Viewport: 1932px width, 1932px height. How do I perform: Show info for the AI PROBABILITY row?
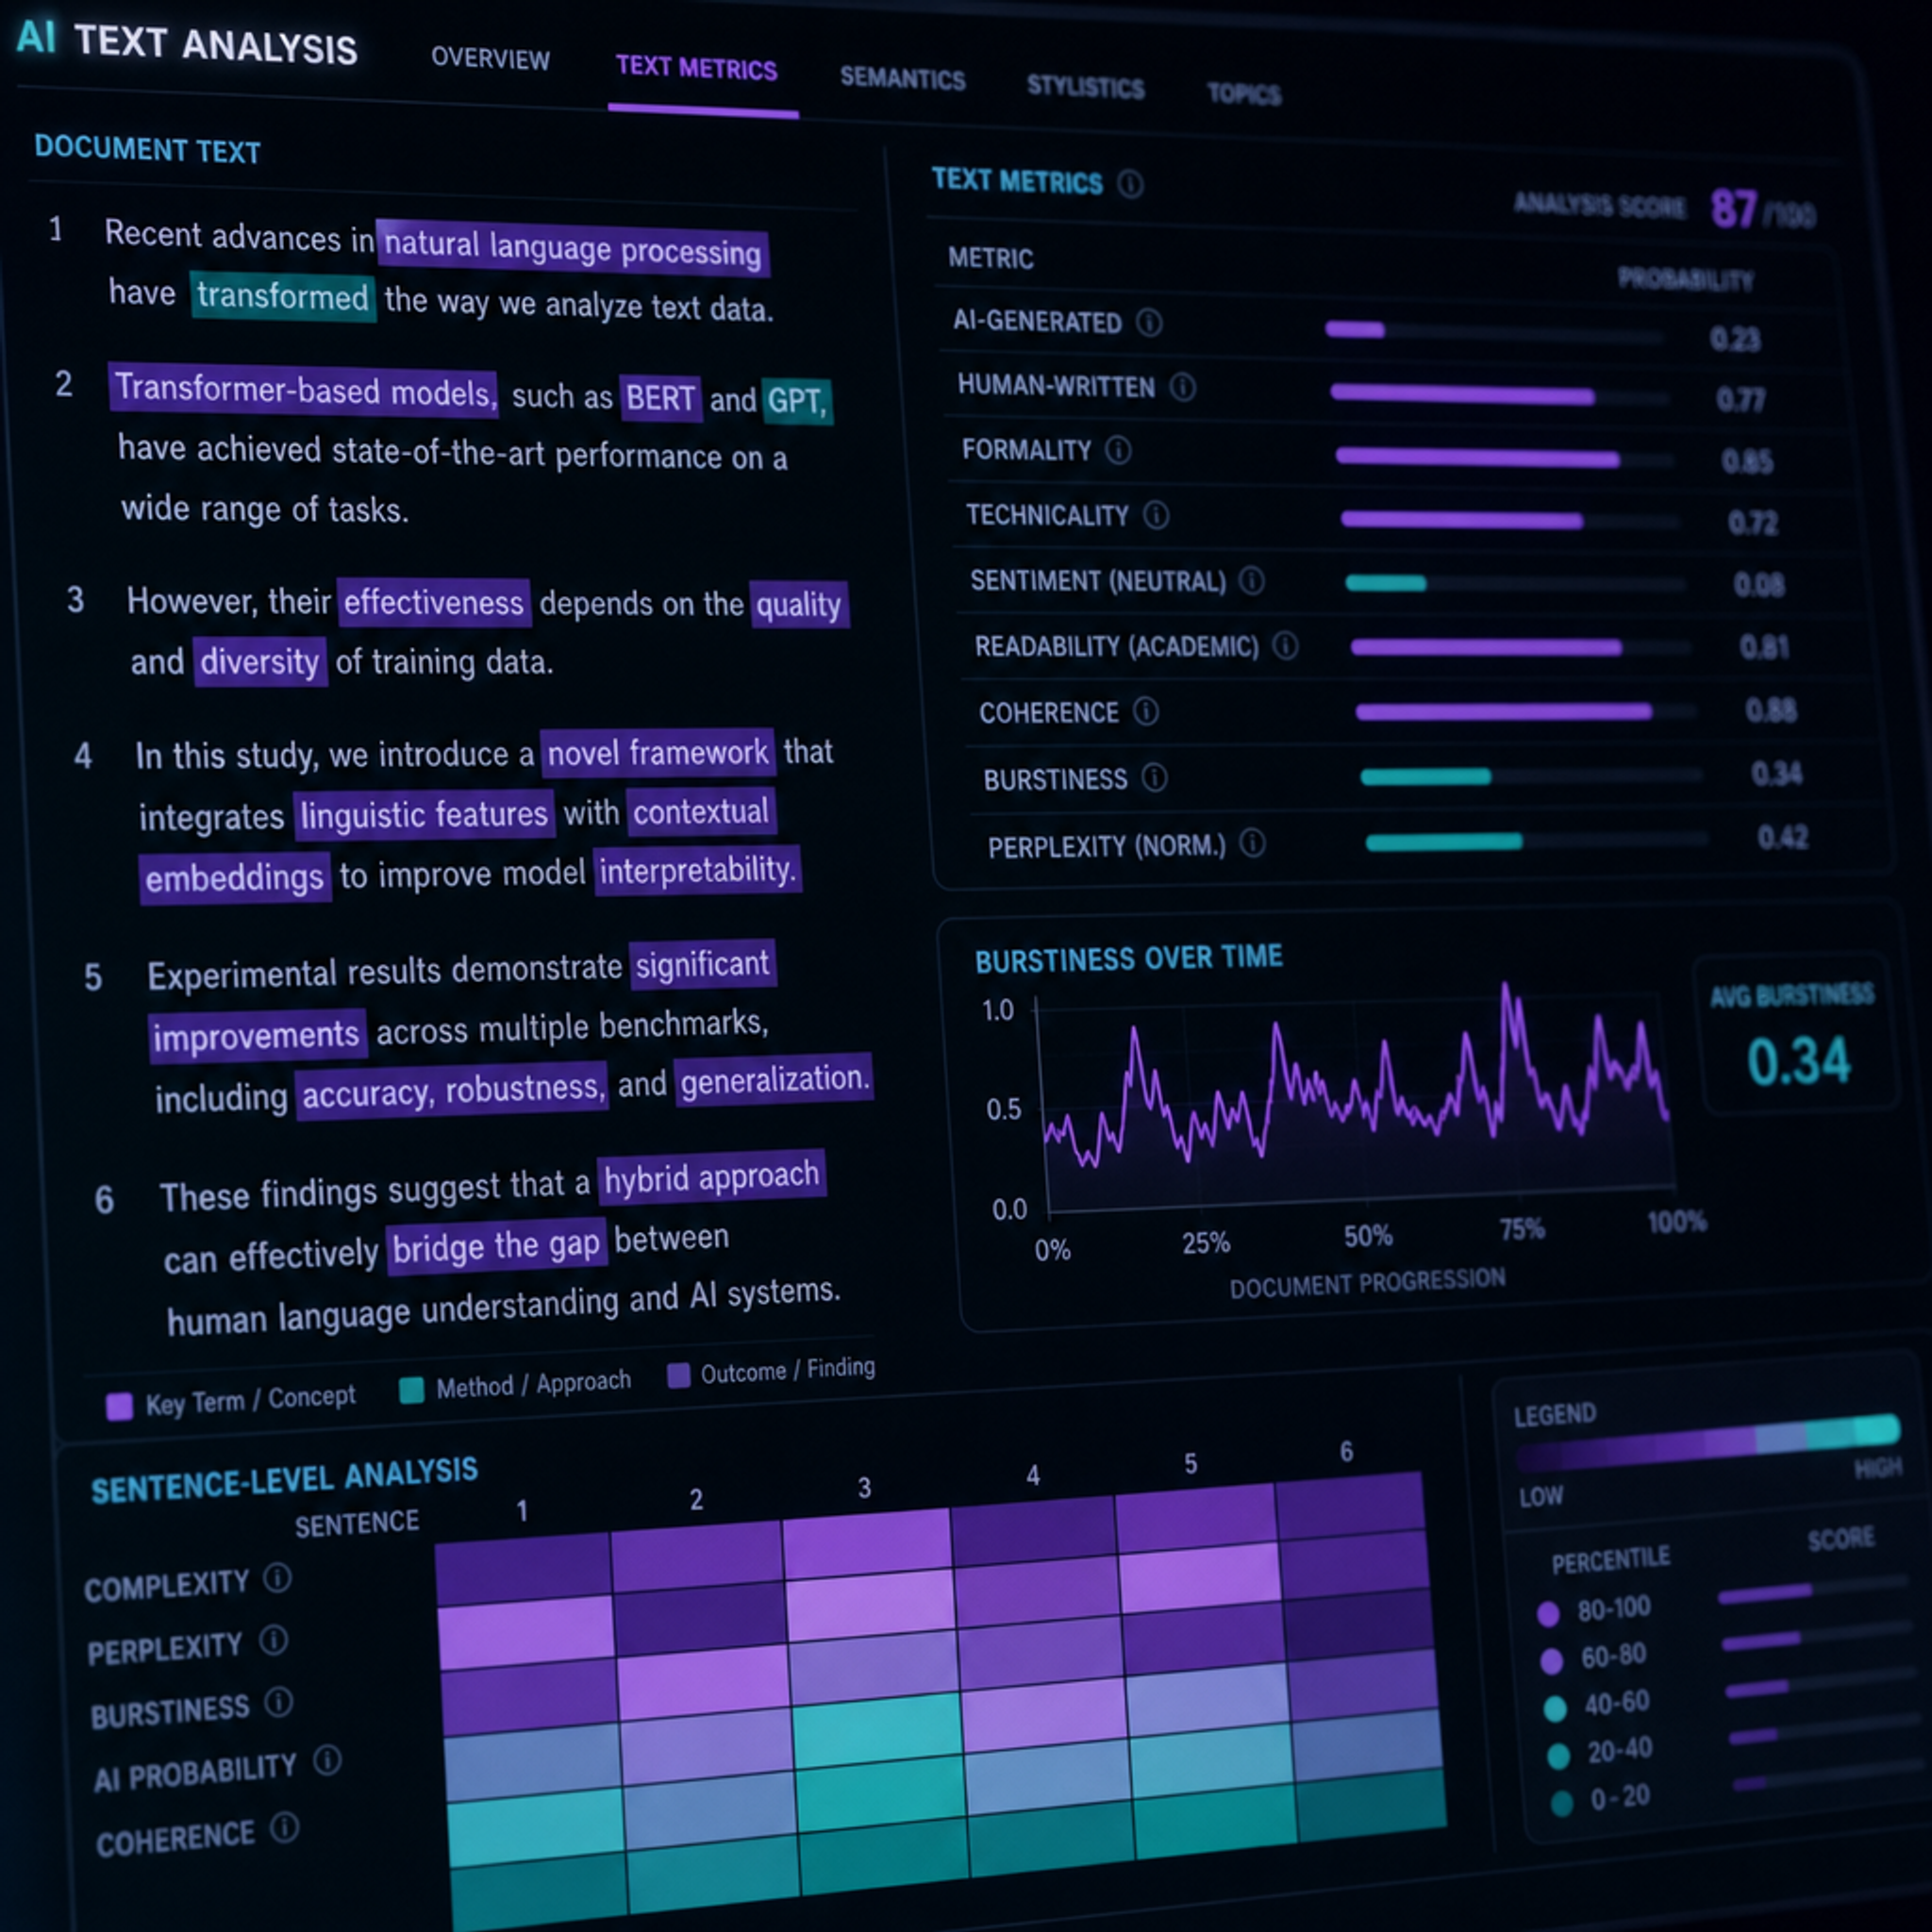[x=327, y=1760]
